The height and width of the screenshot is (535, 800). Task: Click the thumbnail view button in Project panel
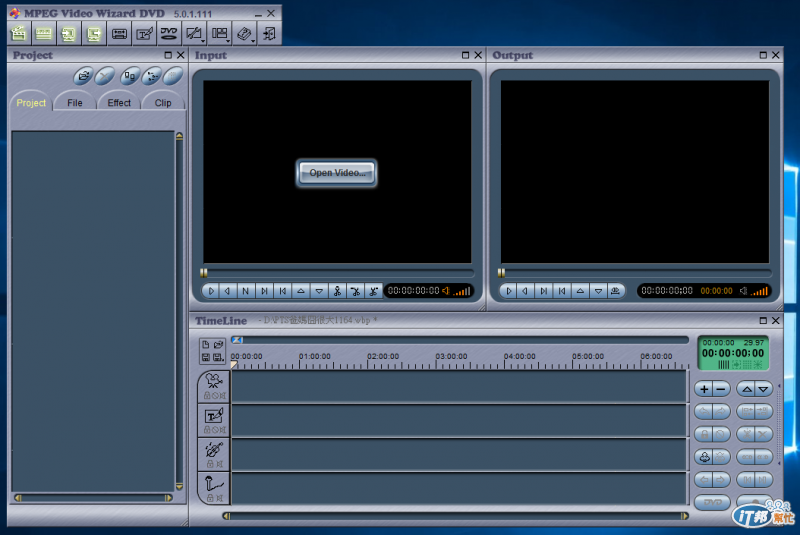tap(130, 77)
